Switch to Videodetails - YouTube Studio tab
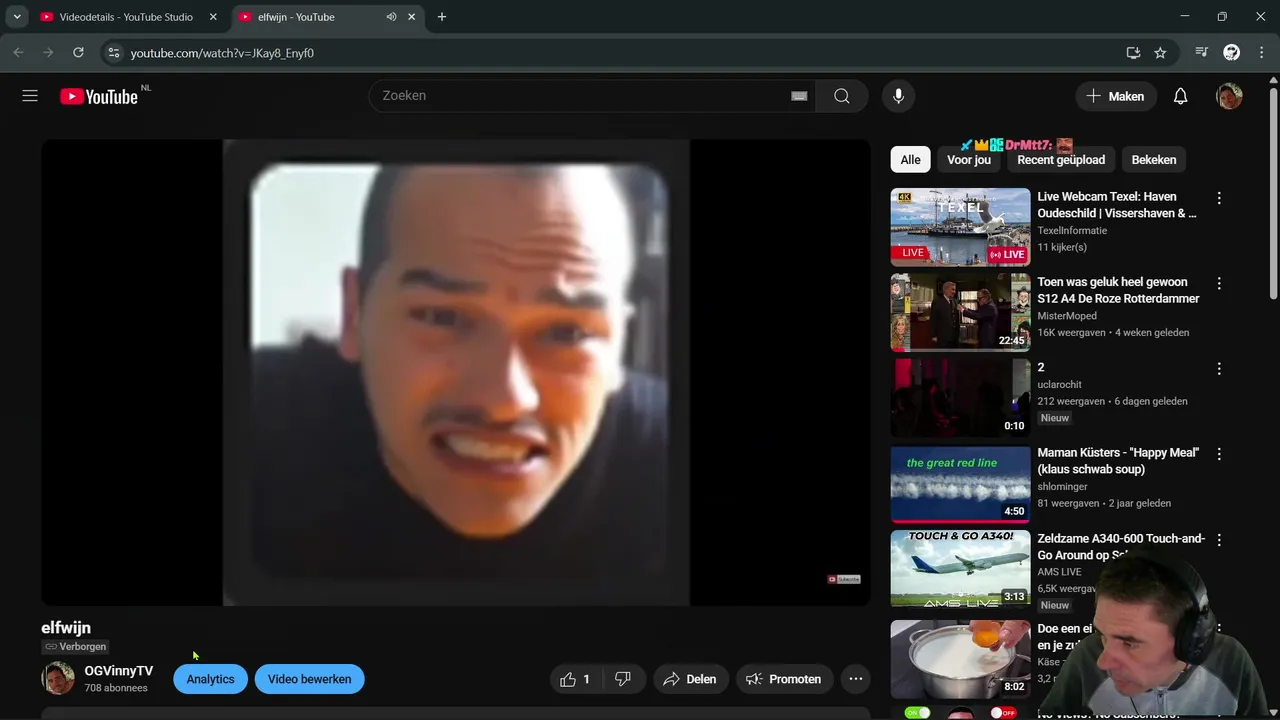Screen dimensions: 1280x720 [x=126, y=17]
